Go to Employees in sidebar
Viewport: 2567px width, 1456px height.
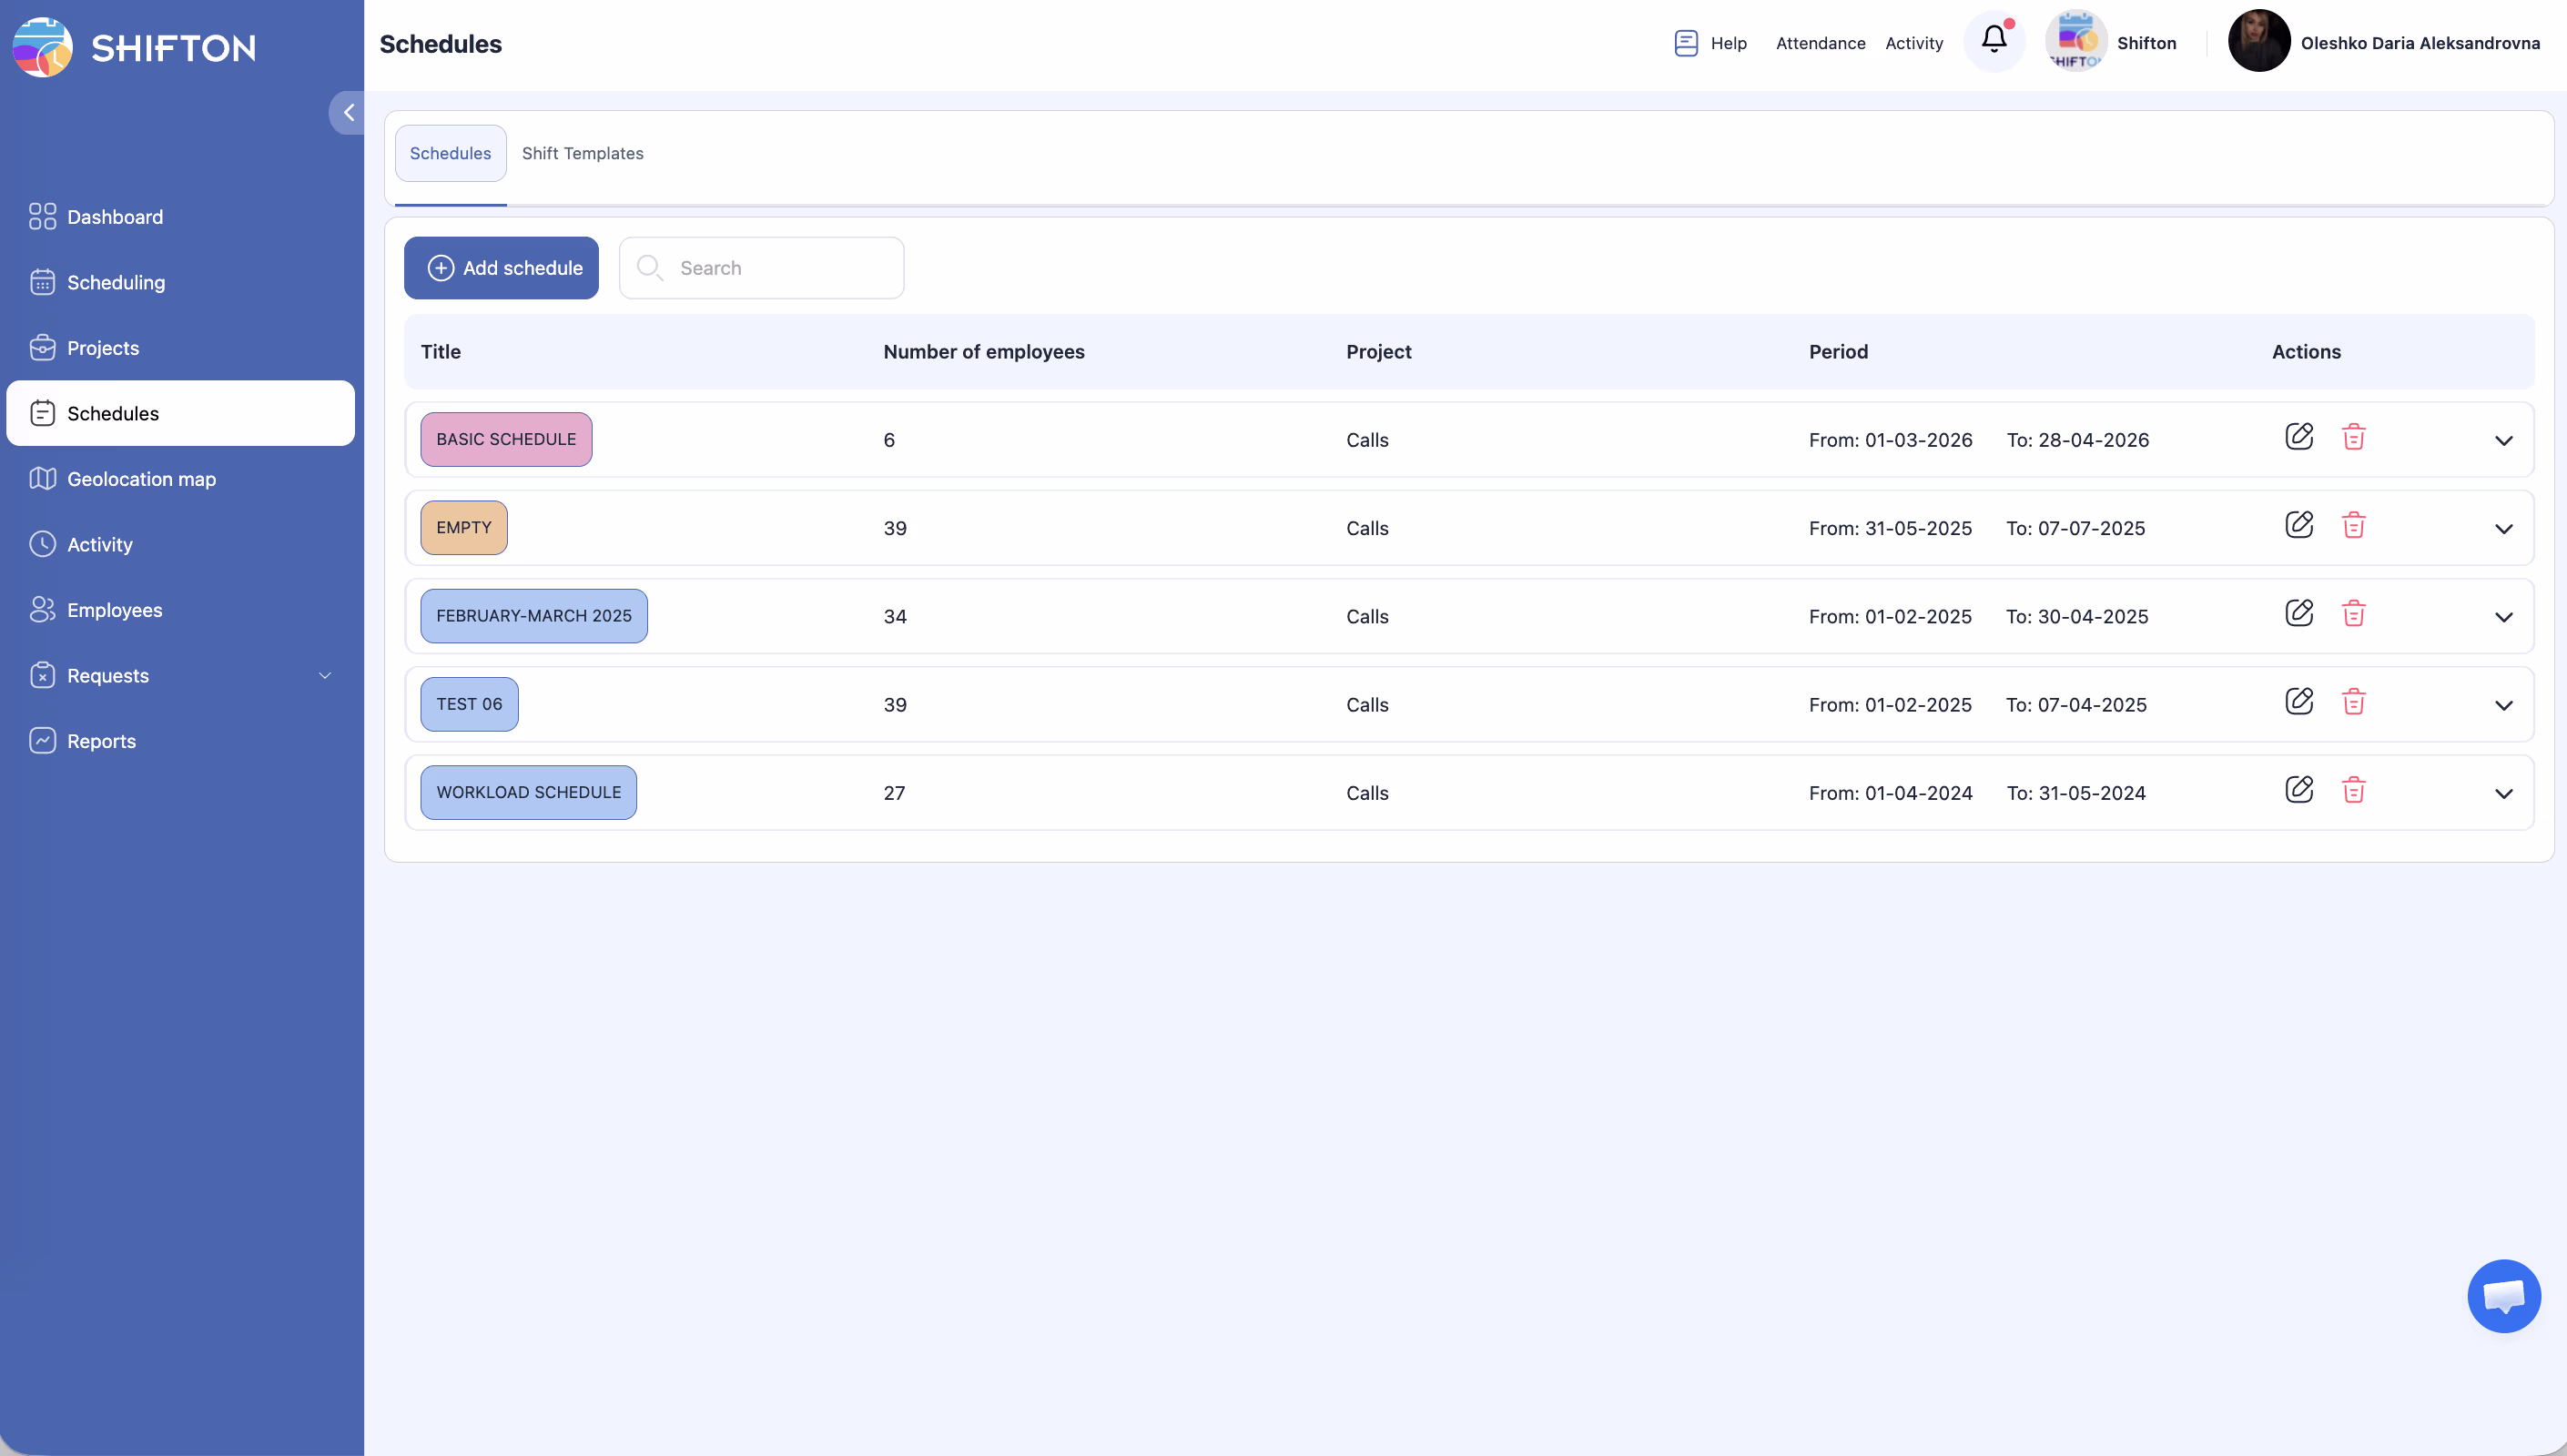114,610
